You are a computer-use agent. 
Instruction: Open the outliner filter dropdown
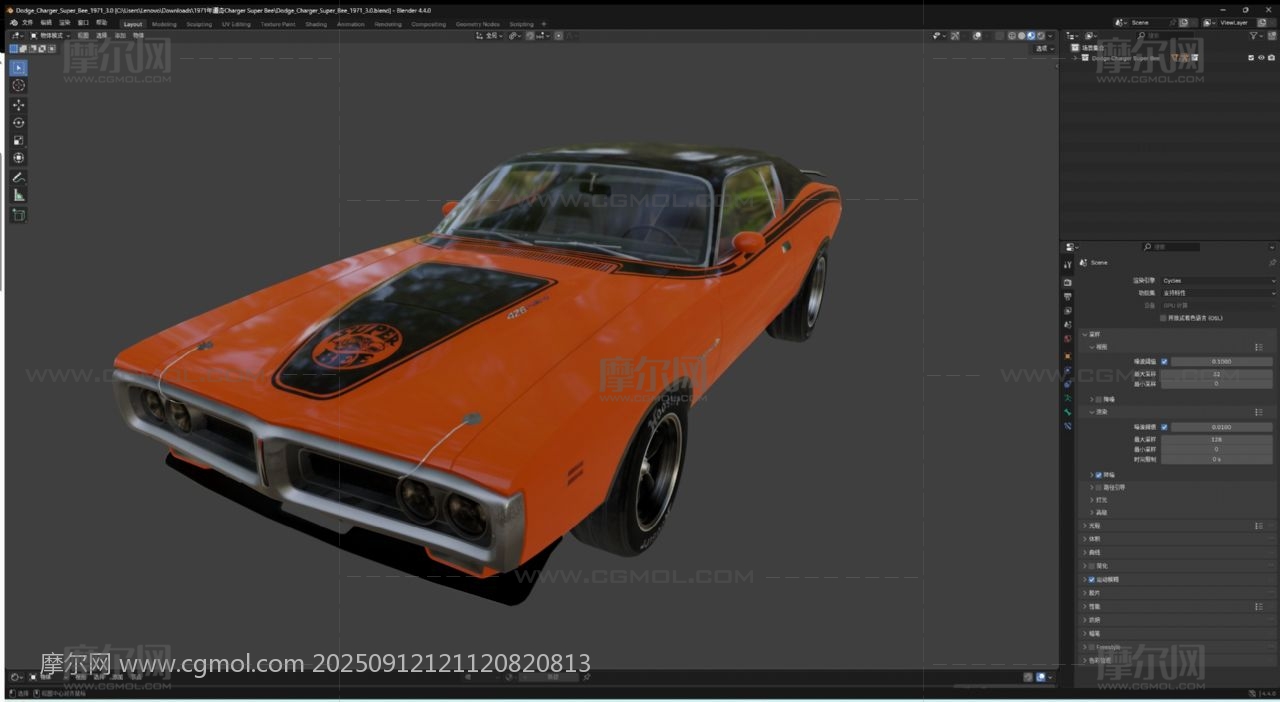click(1257, 36)
